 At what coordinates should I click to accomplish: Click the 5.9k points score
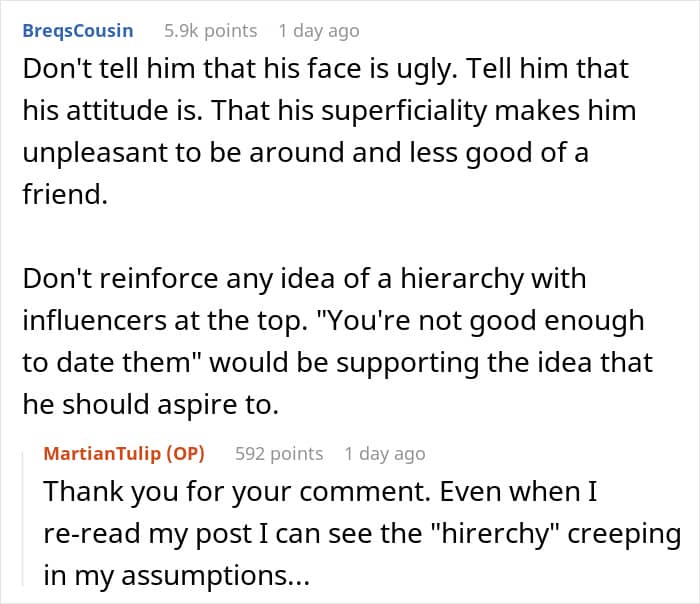211,31
